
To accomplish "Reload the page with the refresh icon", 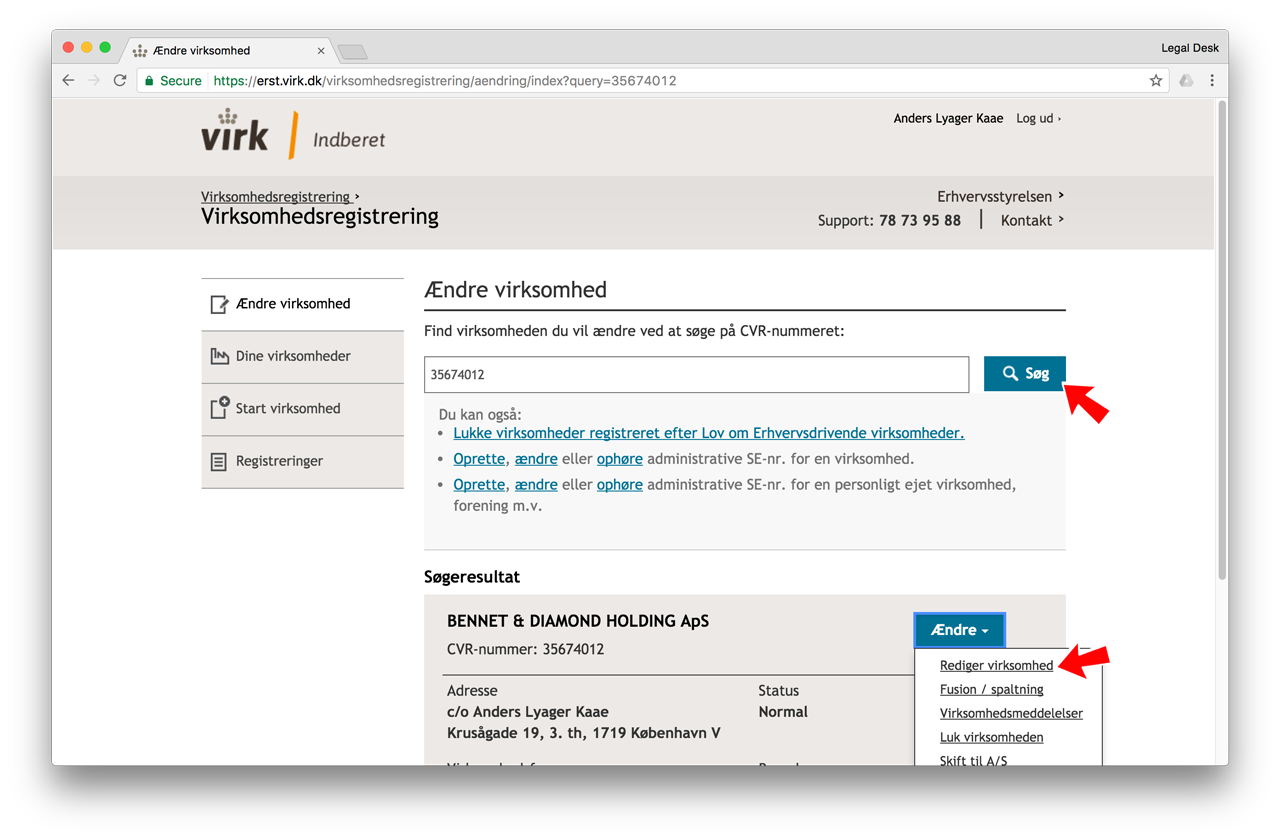I will [x=120, y=80].
